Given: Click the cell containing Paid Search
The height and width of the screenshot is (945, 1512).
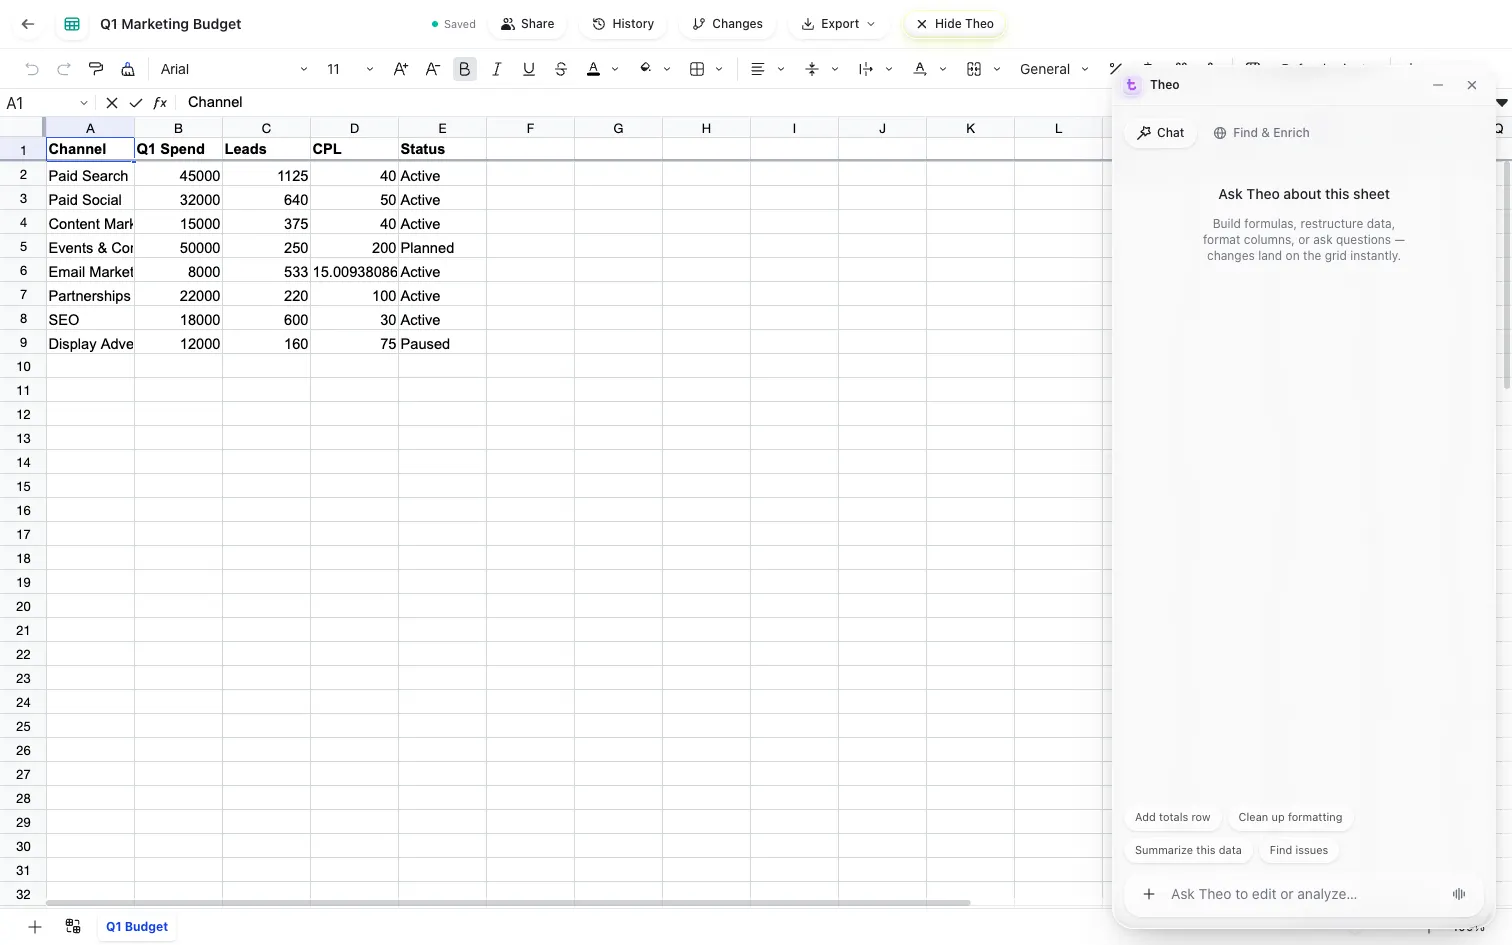Looking at the screenshot, I should click(x=90, y=175).
